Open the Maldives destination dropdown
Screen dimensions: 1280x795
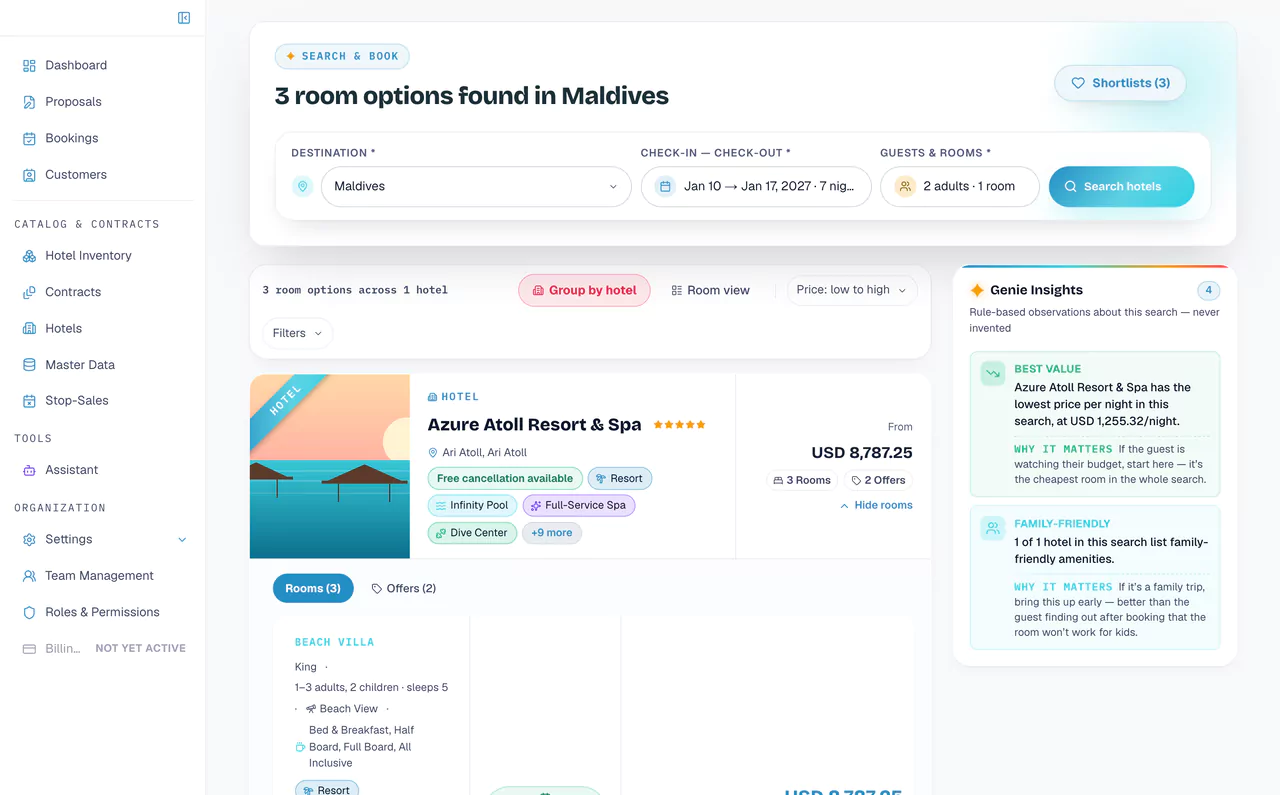pyautogui.click(x=476, y=186)
